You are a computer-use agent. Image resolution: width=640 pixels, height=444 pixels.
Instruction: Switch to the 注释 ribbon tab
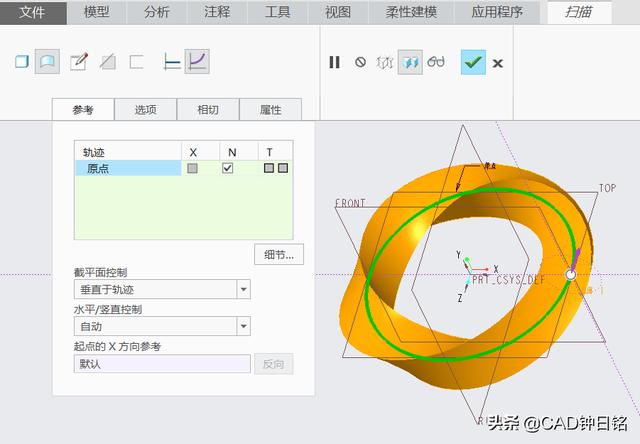click(x=217, y=12)
